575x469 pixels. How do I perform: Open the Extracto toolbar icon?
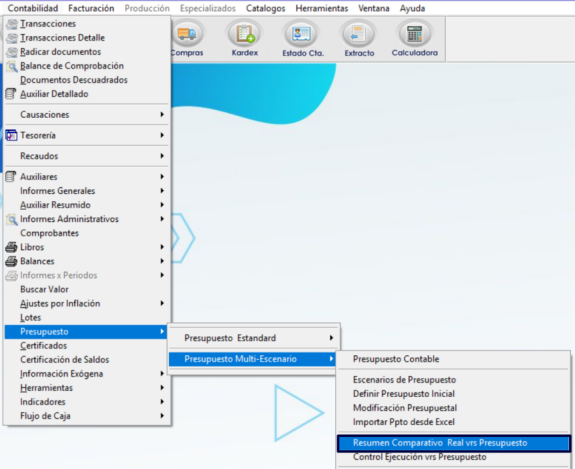point(359,34)
